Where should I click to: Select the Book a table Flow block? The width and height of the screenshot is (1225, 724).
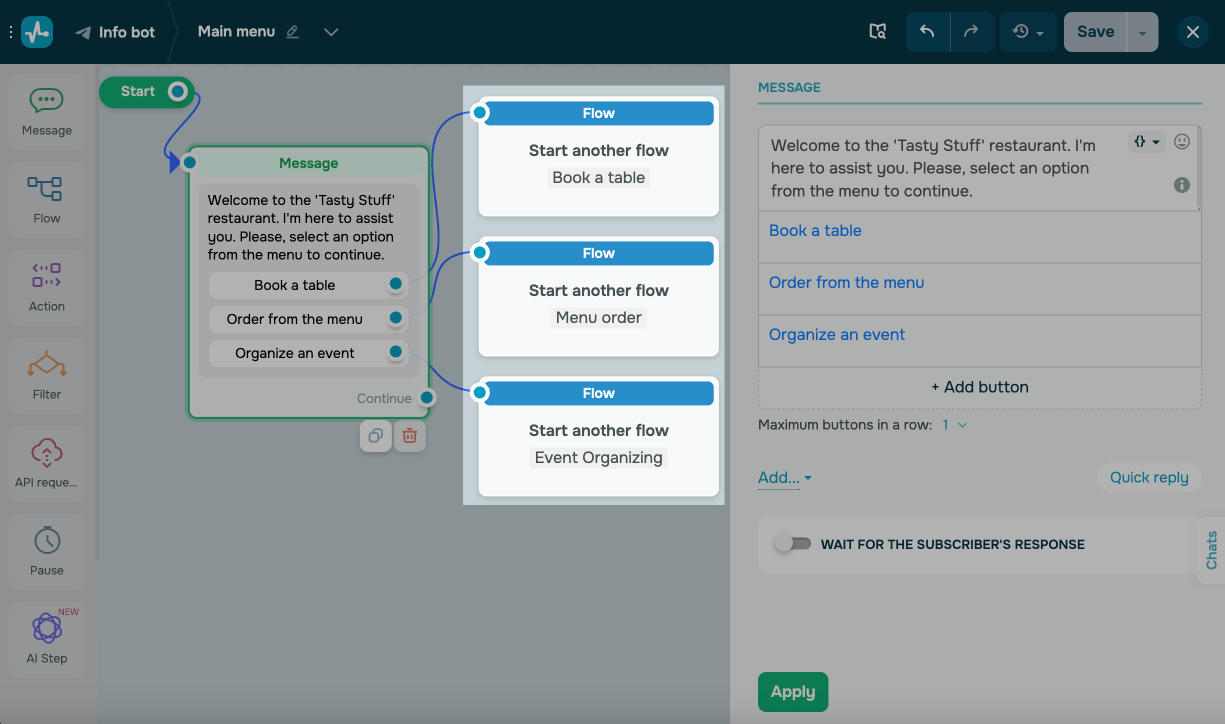(x=598, y=157)
